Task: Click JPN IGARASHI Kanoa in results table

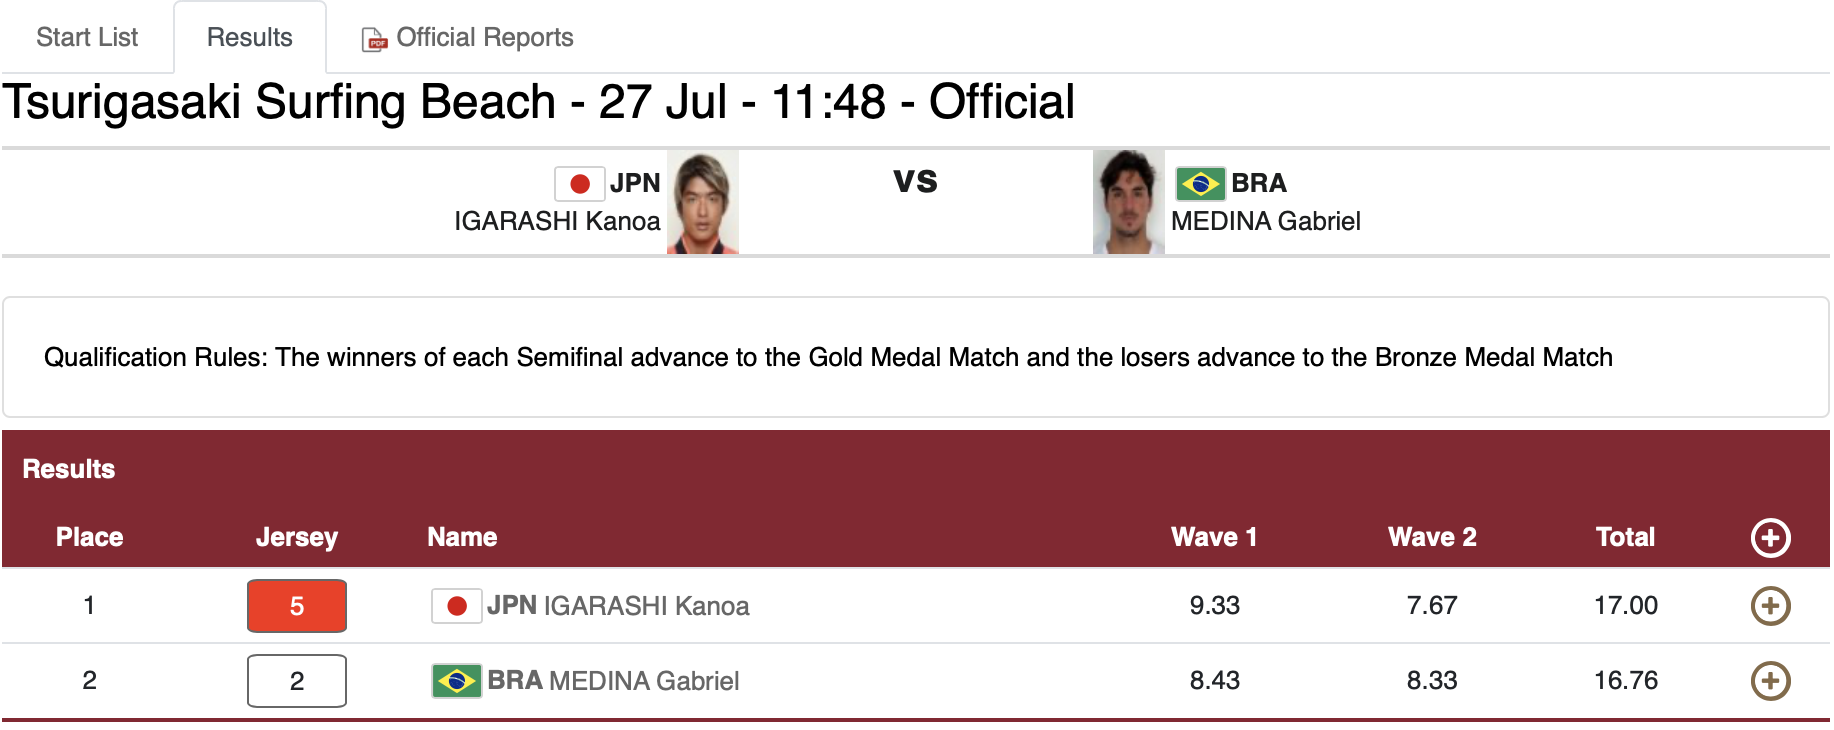Action: tap(618, 606)
